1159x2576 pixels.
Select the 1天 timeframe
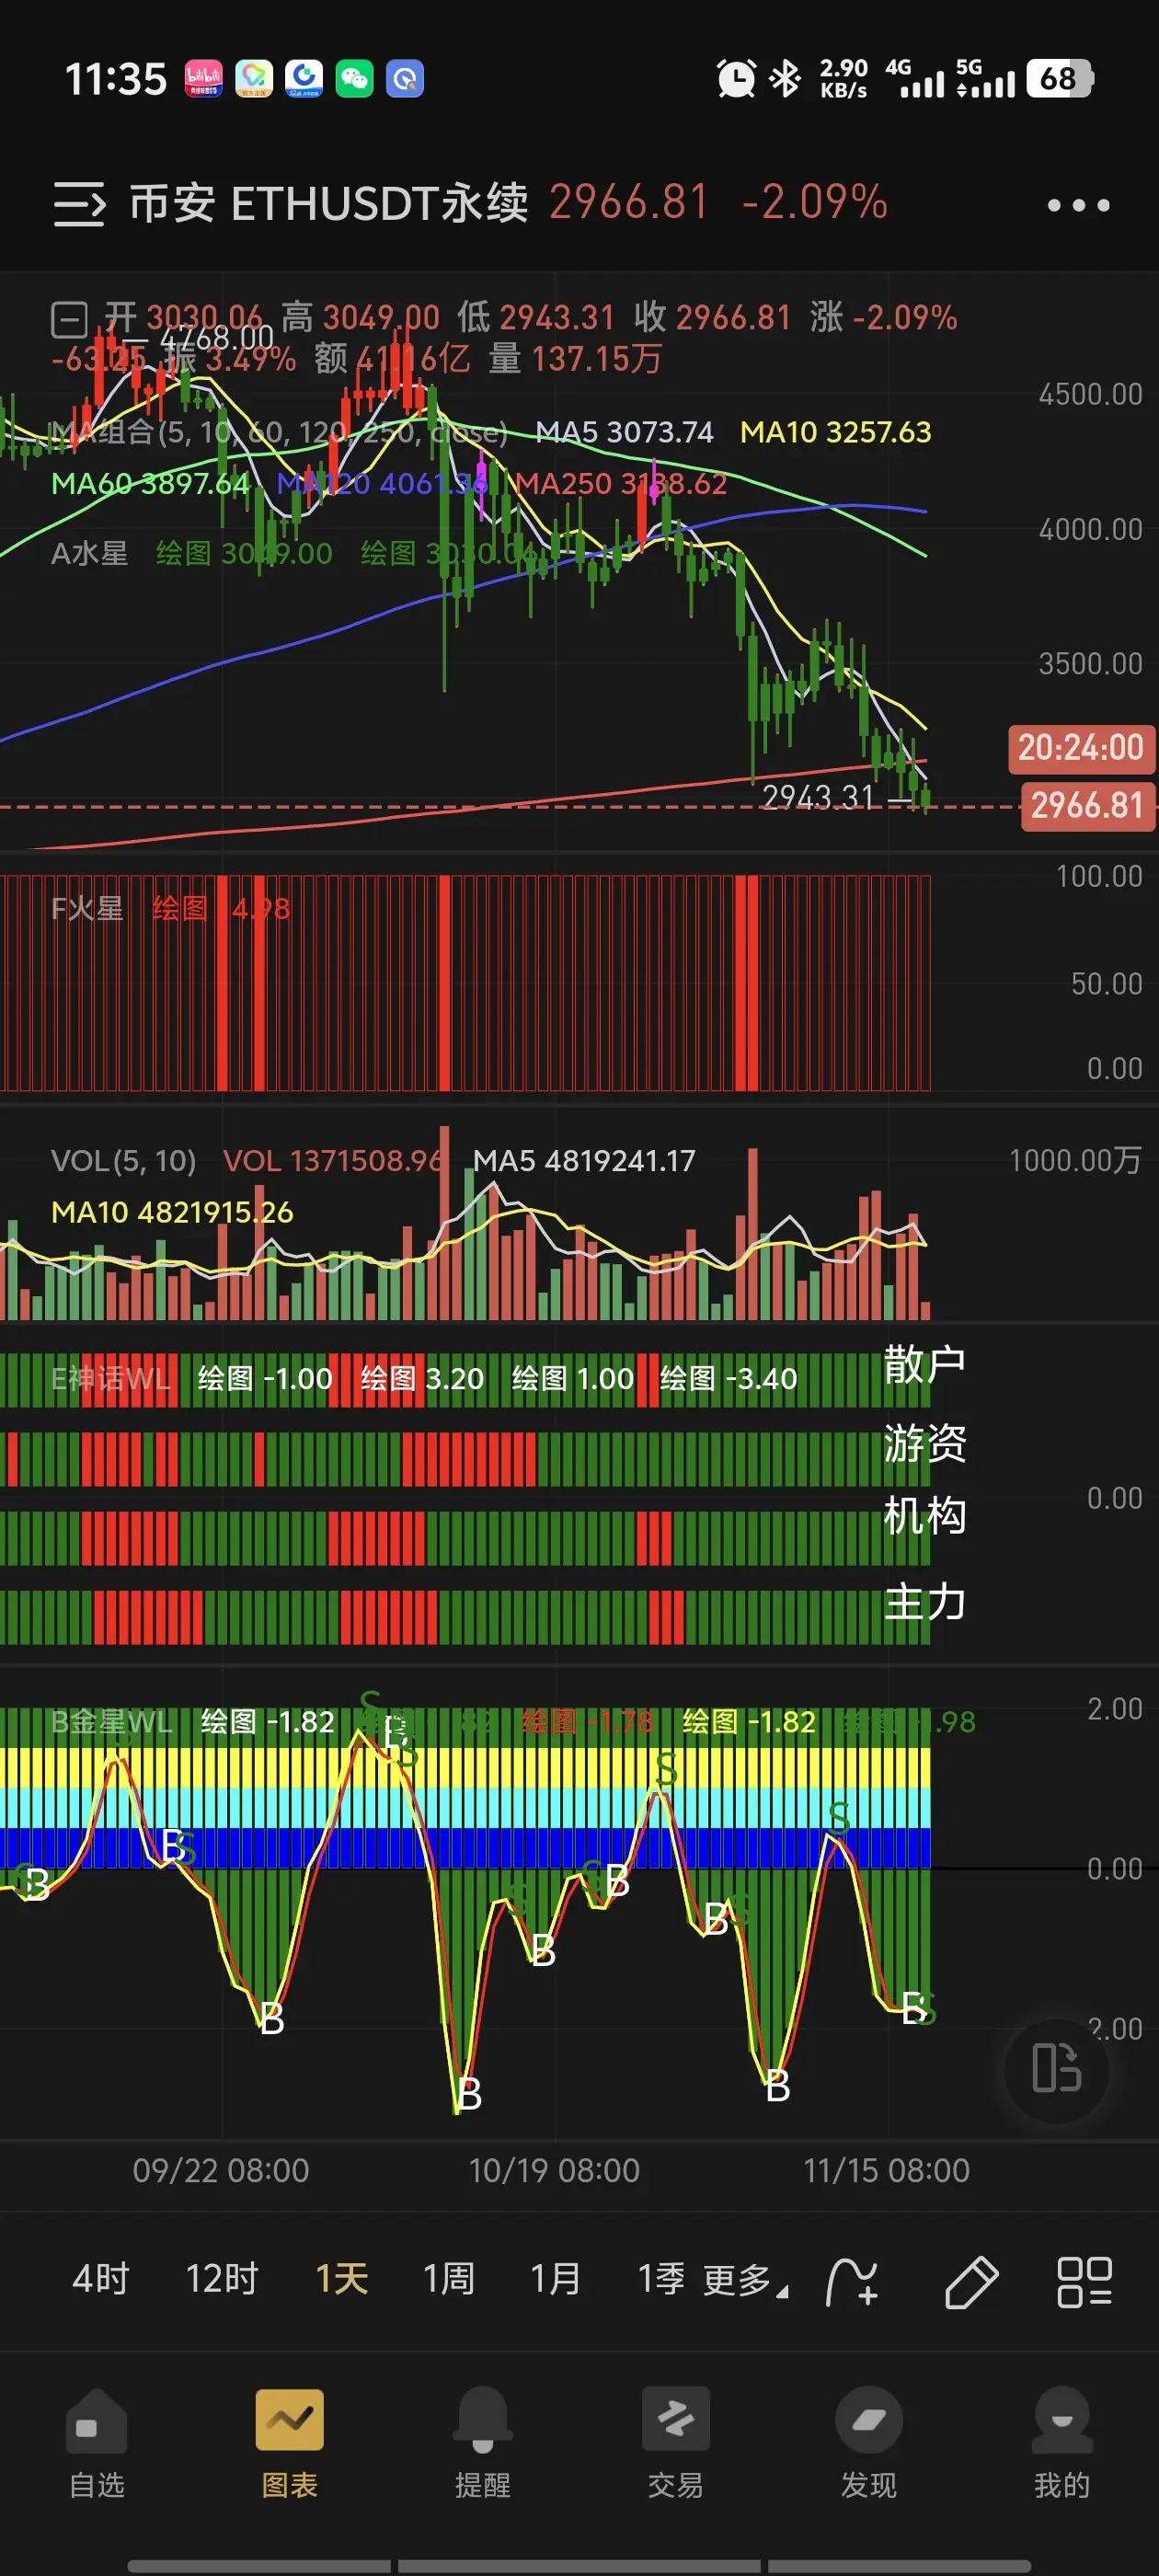tap(342, 2279)
